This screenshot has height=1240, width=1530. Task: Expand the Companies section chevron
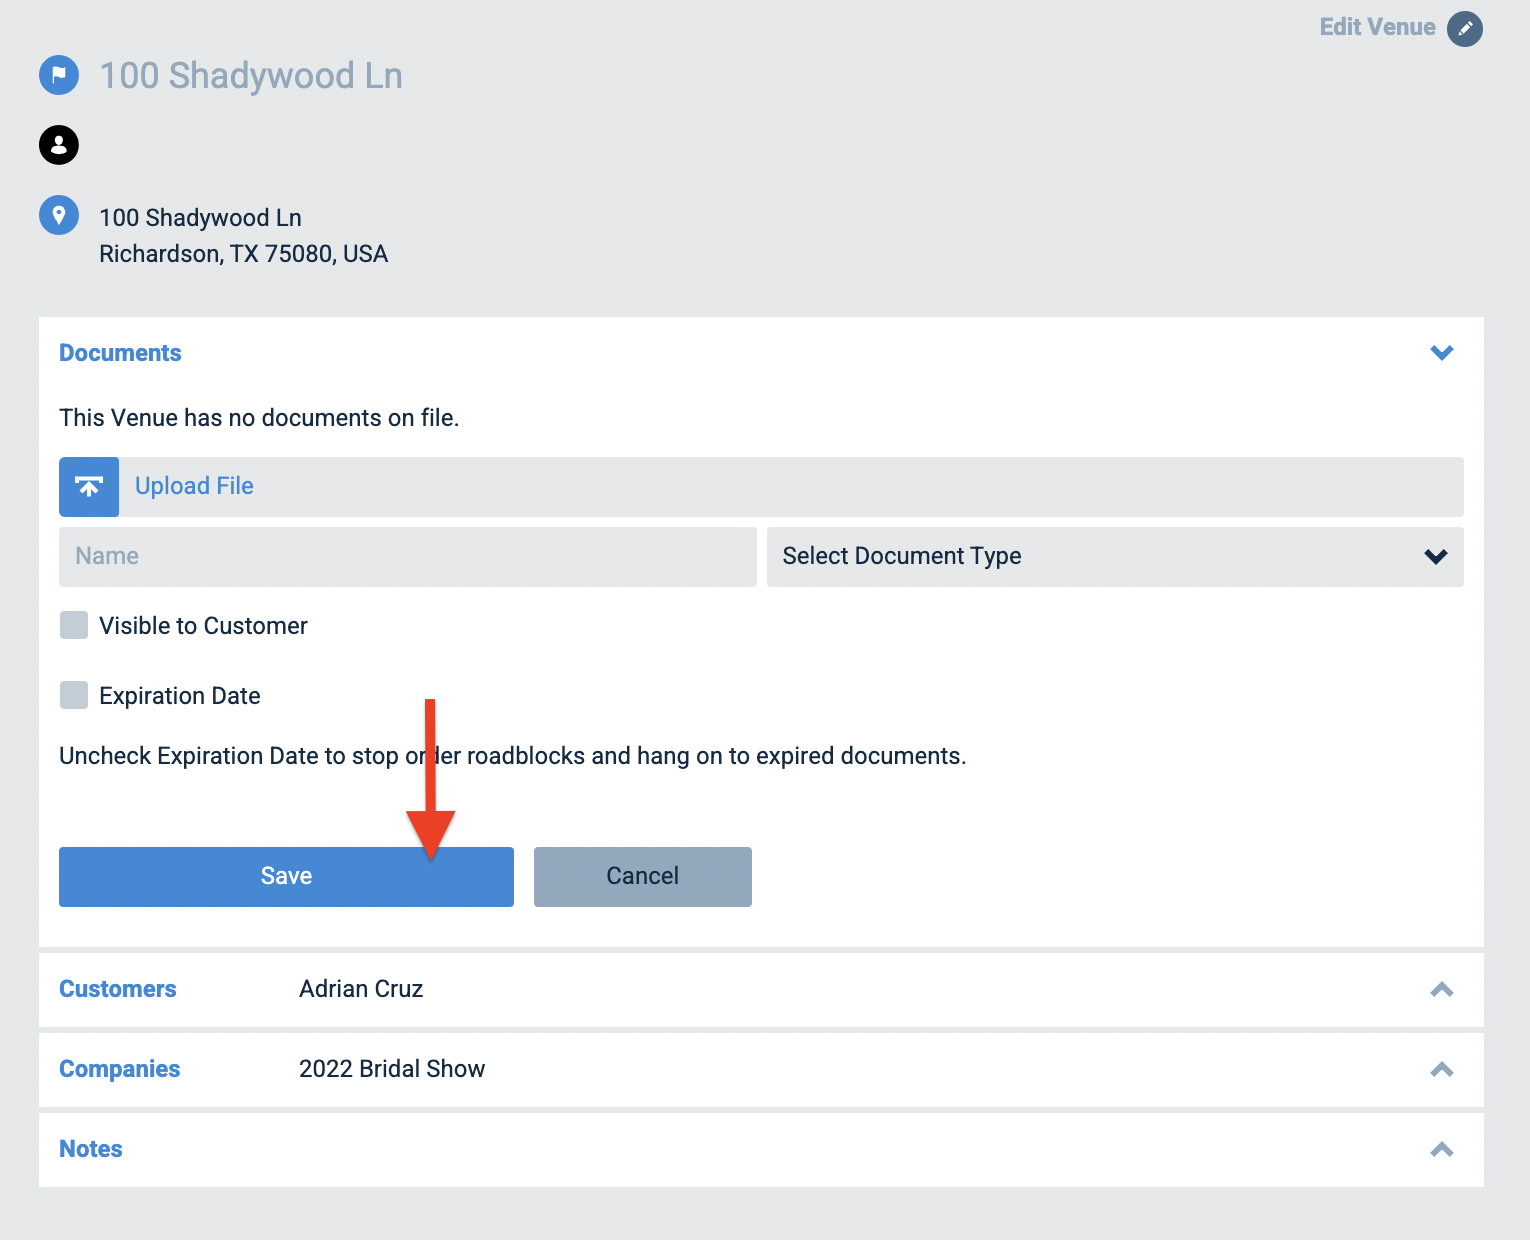[1442, 1069]
